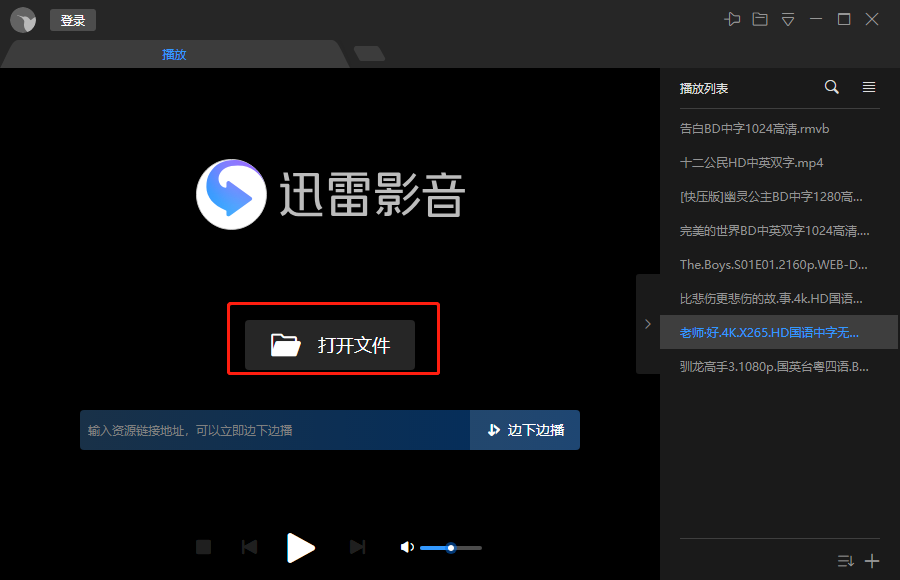Adjust the volume slider
The width and height of the screenshot is (900, 580).
click(x=451, y=548)
